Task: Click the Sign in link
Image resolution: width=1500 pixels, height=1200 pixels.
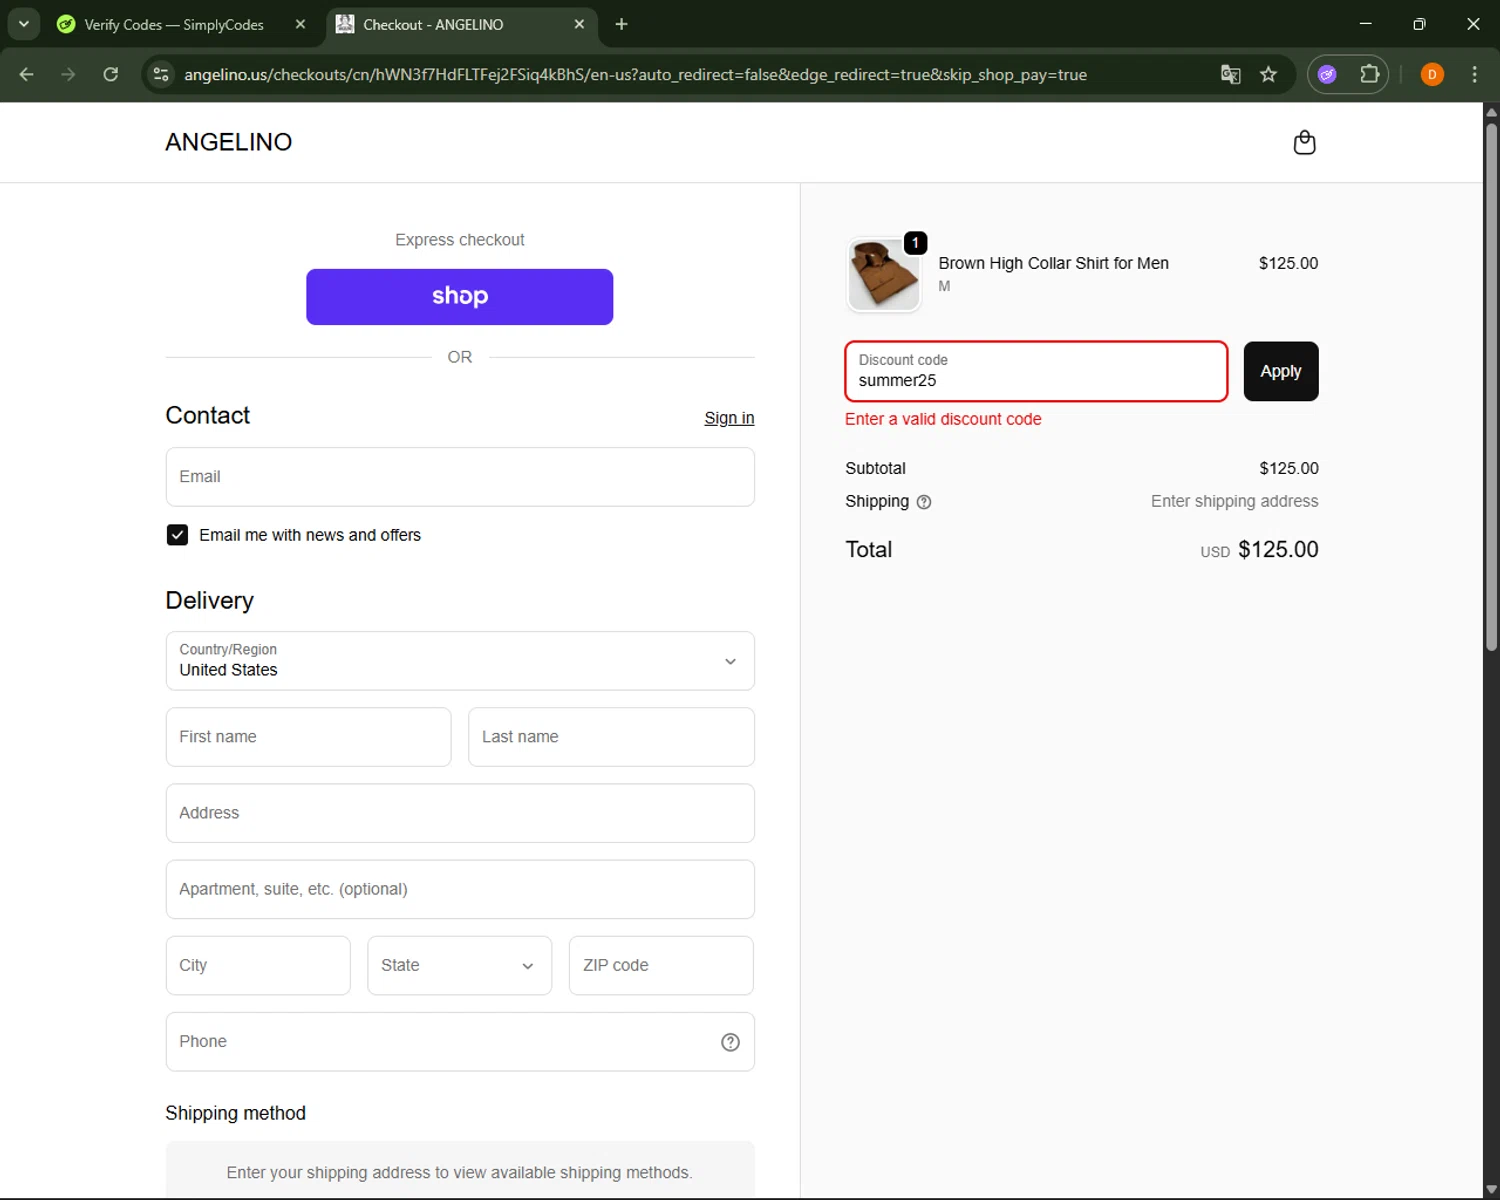Action: 729,418
